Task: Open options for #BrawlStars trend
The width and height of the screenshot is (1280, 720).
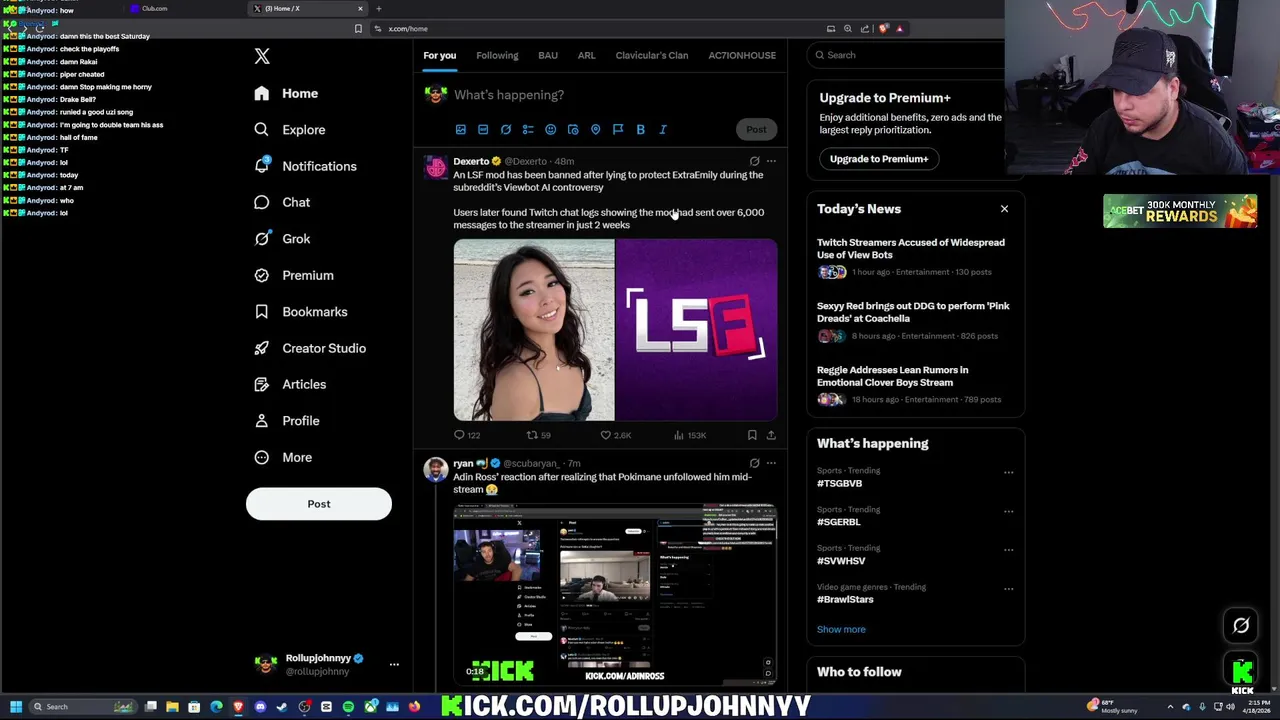Action: 1008,589
